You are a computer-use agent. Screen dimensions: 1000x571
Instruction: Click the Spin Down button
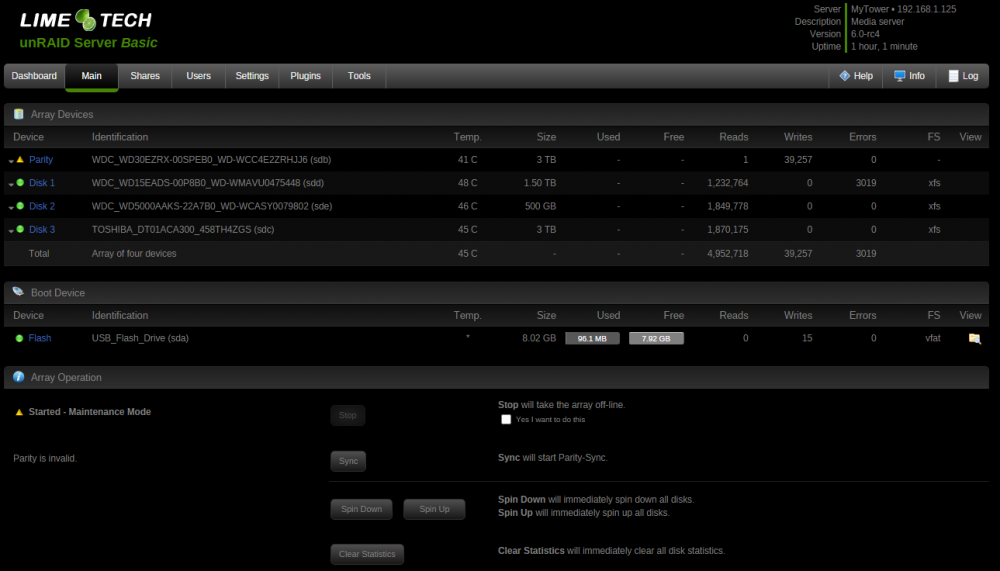pos(362,509)
